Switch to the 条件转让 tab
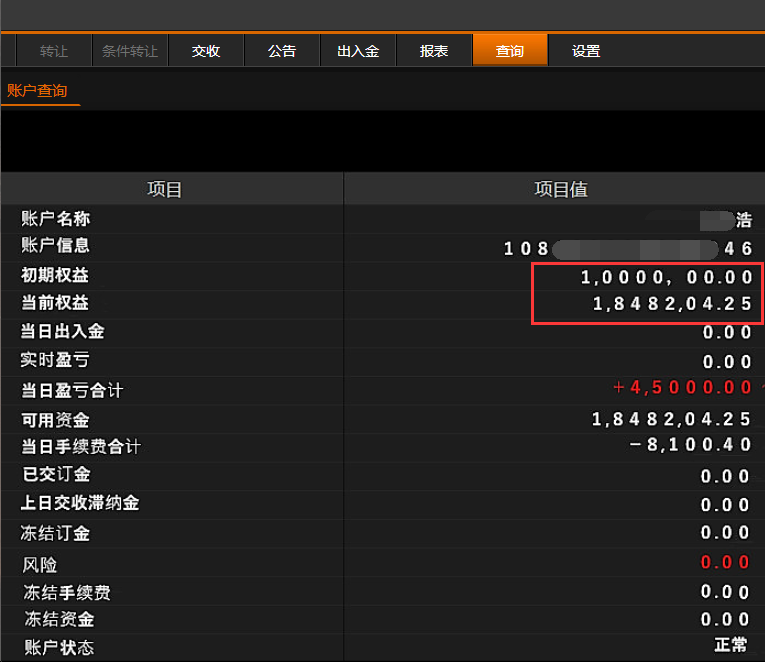 click(x=130, y=51)
